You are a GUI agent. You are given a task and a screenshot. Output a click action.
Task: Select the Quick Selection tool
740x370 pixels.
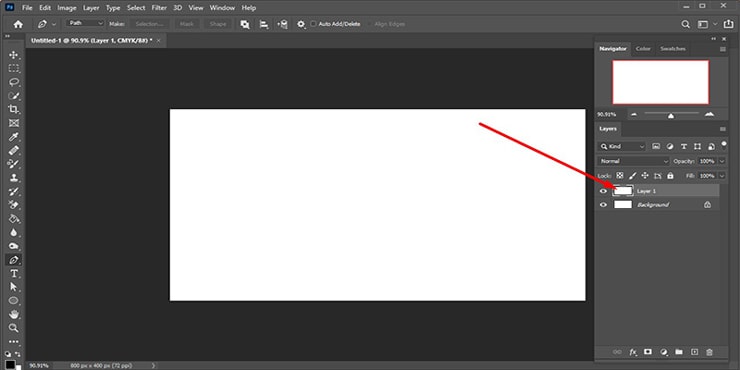pyautogui.click(x=14, y=96)
